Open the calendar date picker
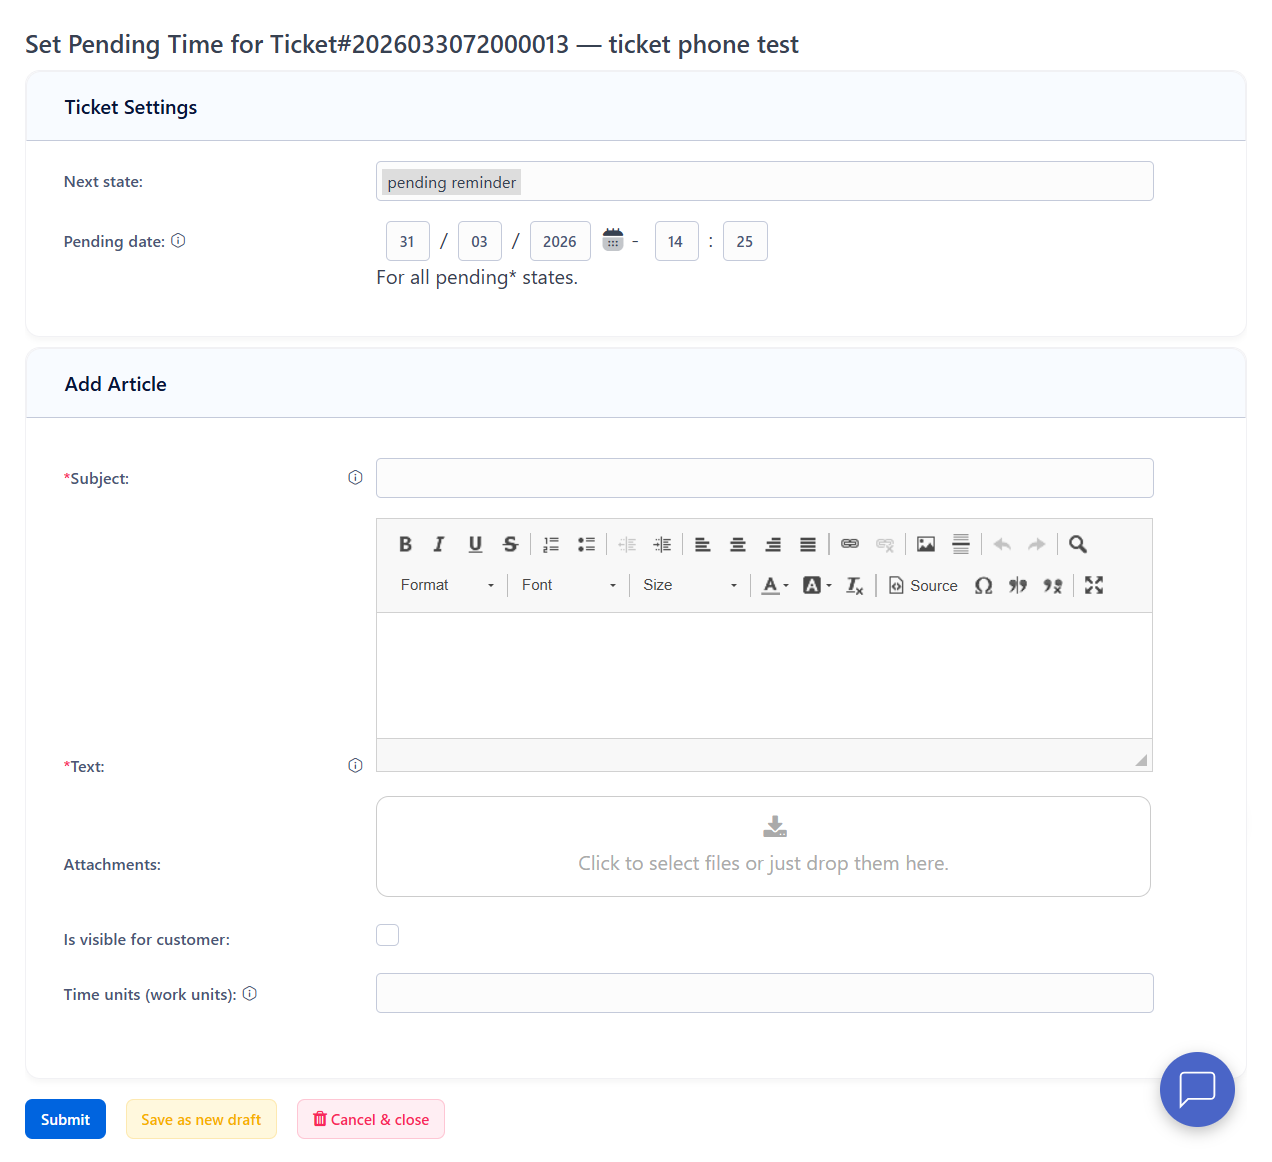Viewport: 1272px width, 1162px height. pyautogui.click(x=613, y=240)
